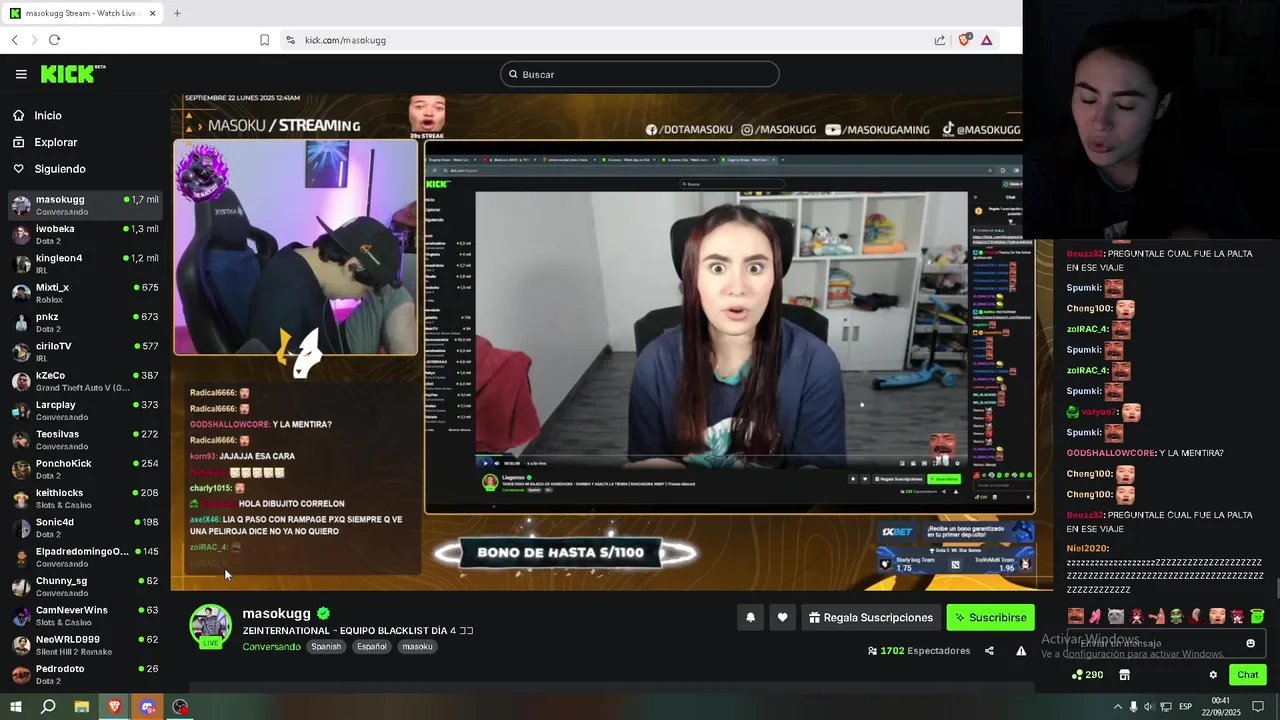
Task: Select the masokugg Stream browser tab
Action: (82, 13)
